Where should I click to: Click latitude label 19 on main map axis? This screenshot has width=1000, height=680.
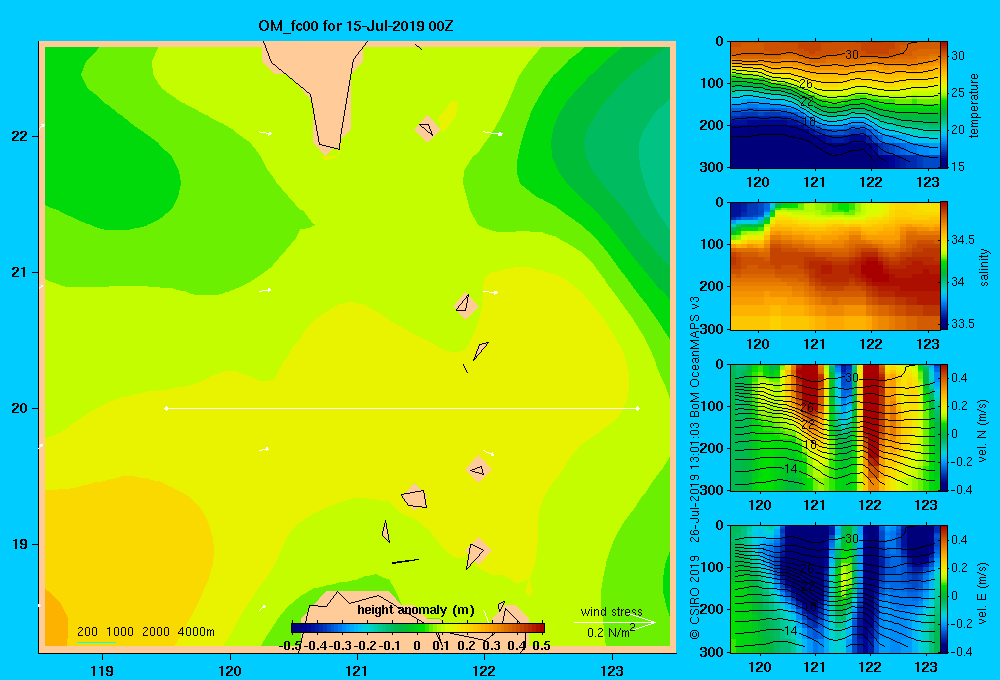(19, 544)
